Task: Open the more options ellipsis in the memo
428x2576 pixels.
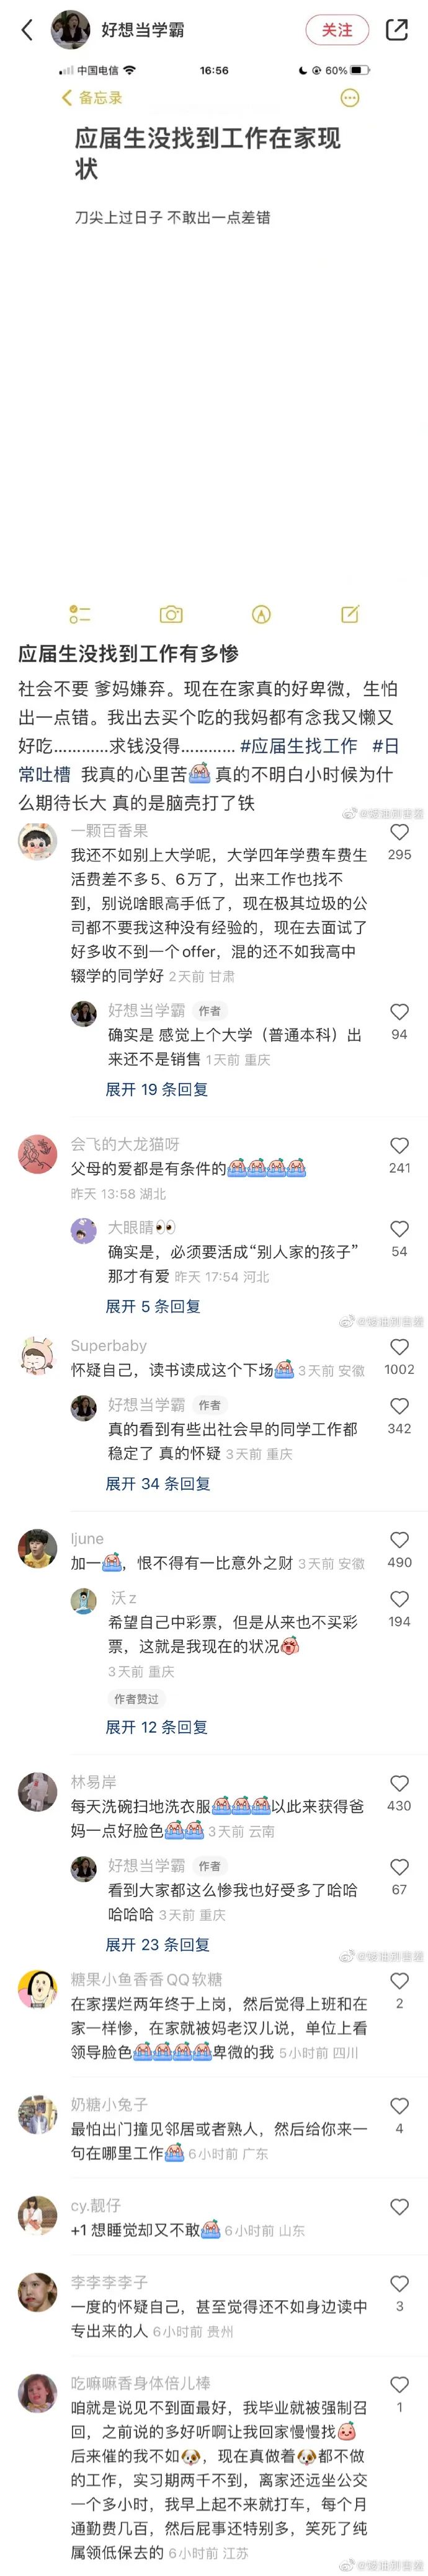Action: (350, 98)
